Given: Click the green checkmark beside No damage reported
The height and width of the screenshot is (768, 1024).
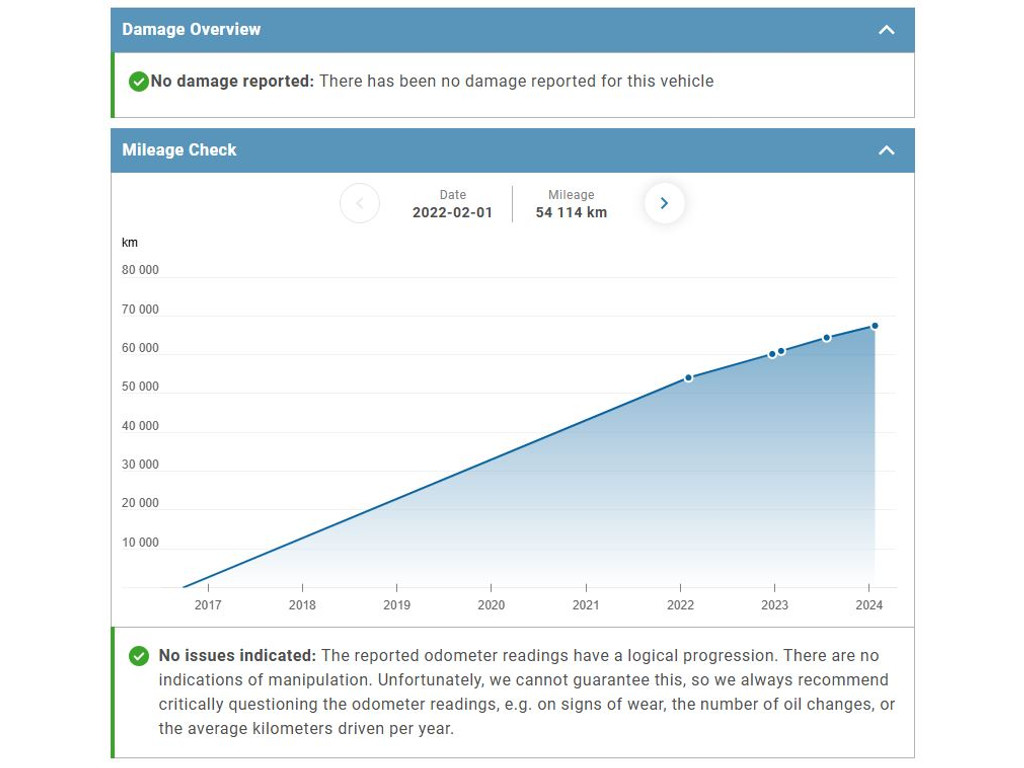Looking at the screenshot, I should click(x=139, y=81).
